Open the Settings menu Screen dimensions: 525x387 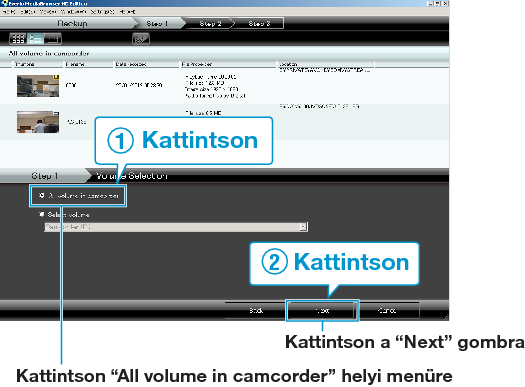click(102, 12)
